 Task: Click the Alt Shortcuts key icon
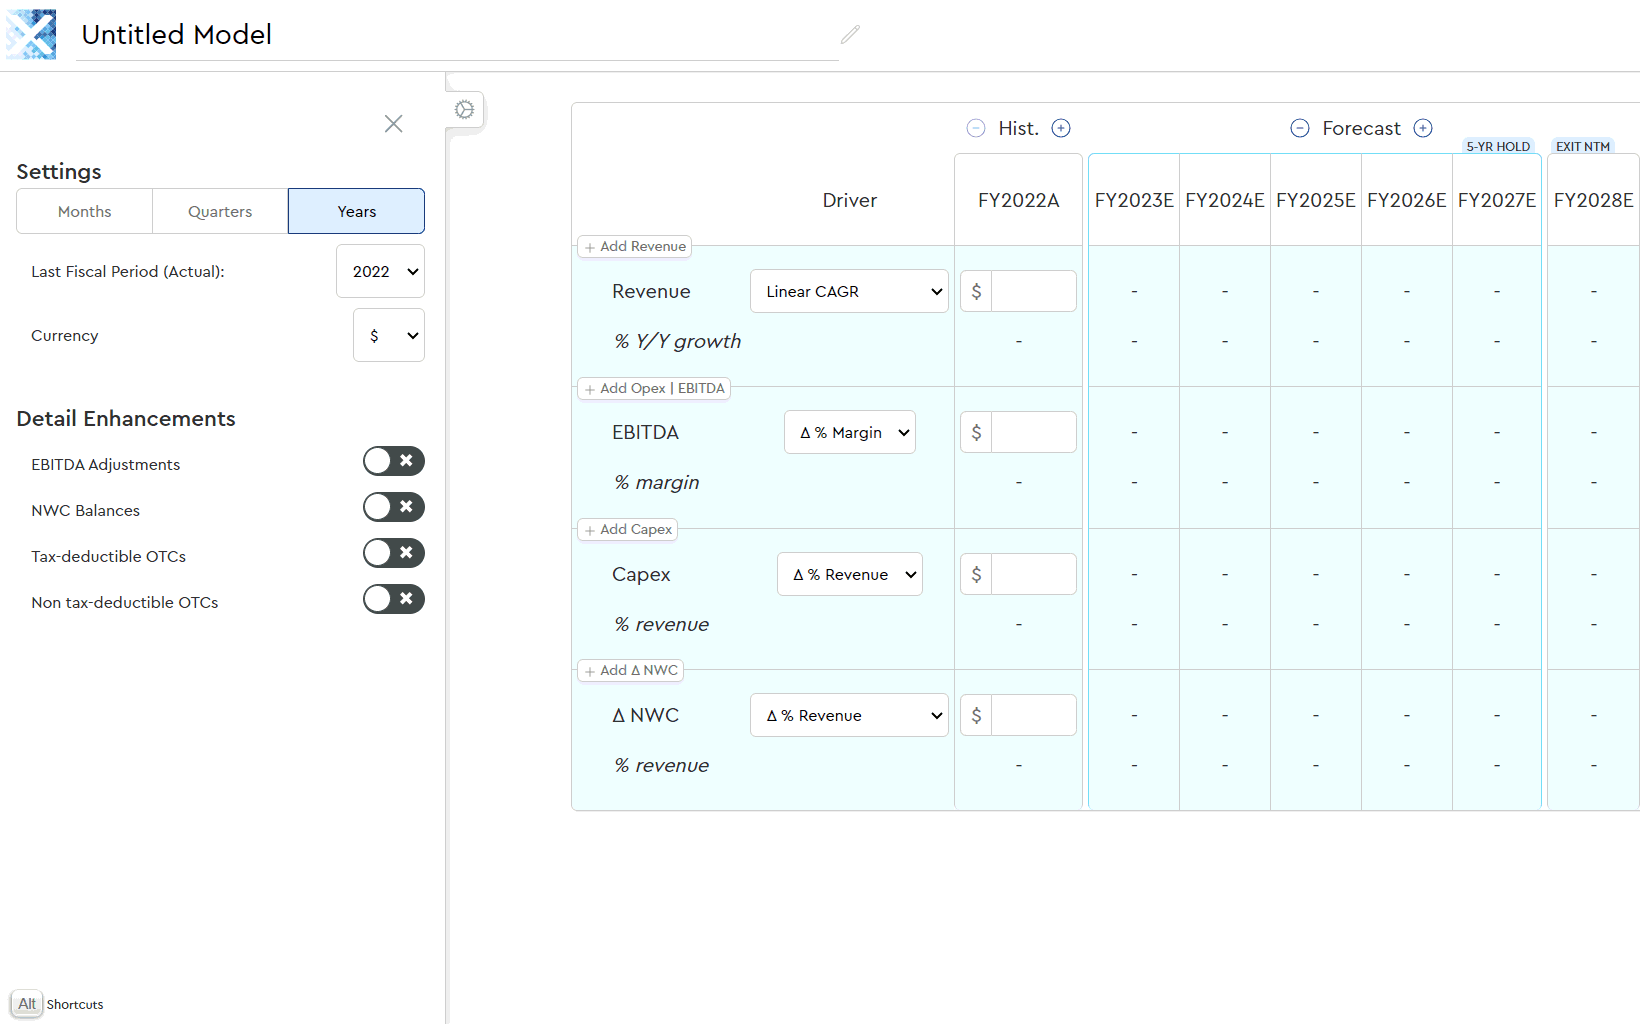point(27,1004)
